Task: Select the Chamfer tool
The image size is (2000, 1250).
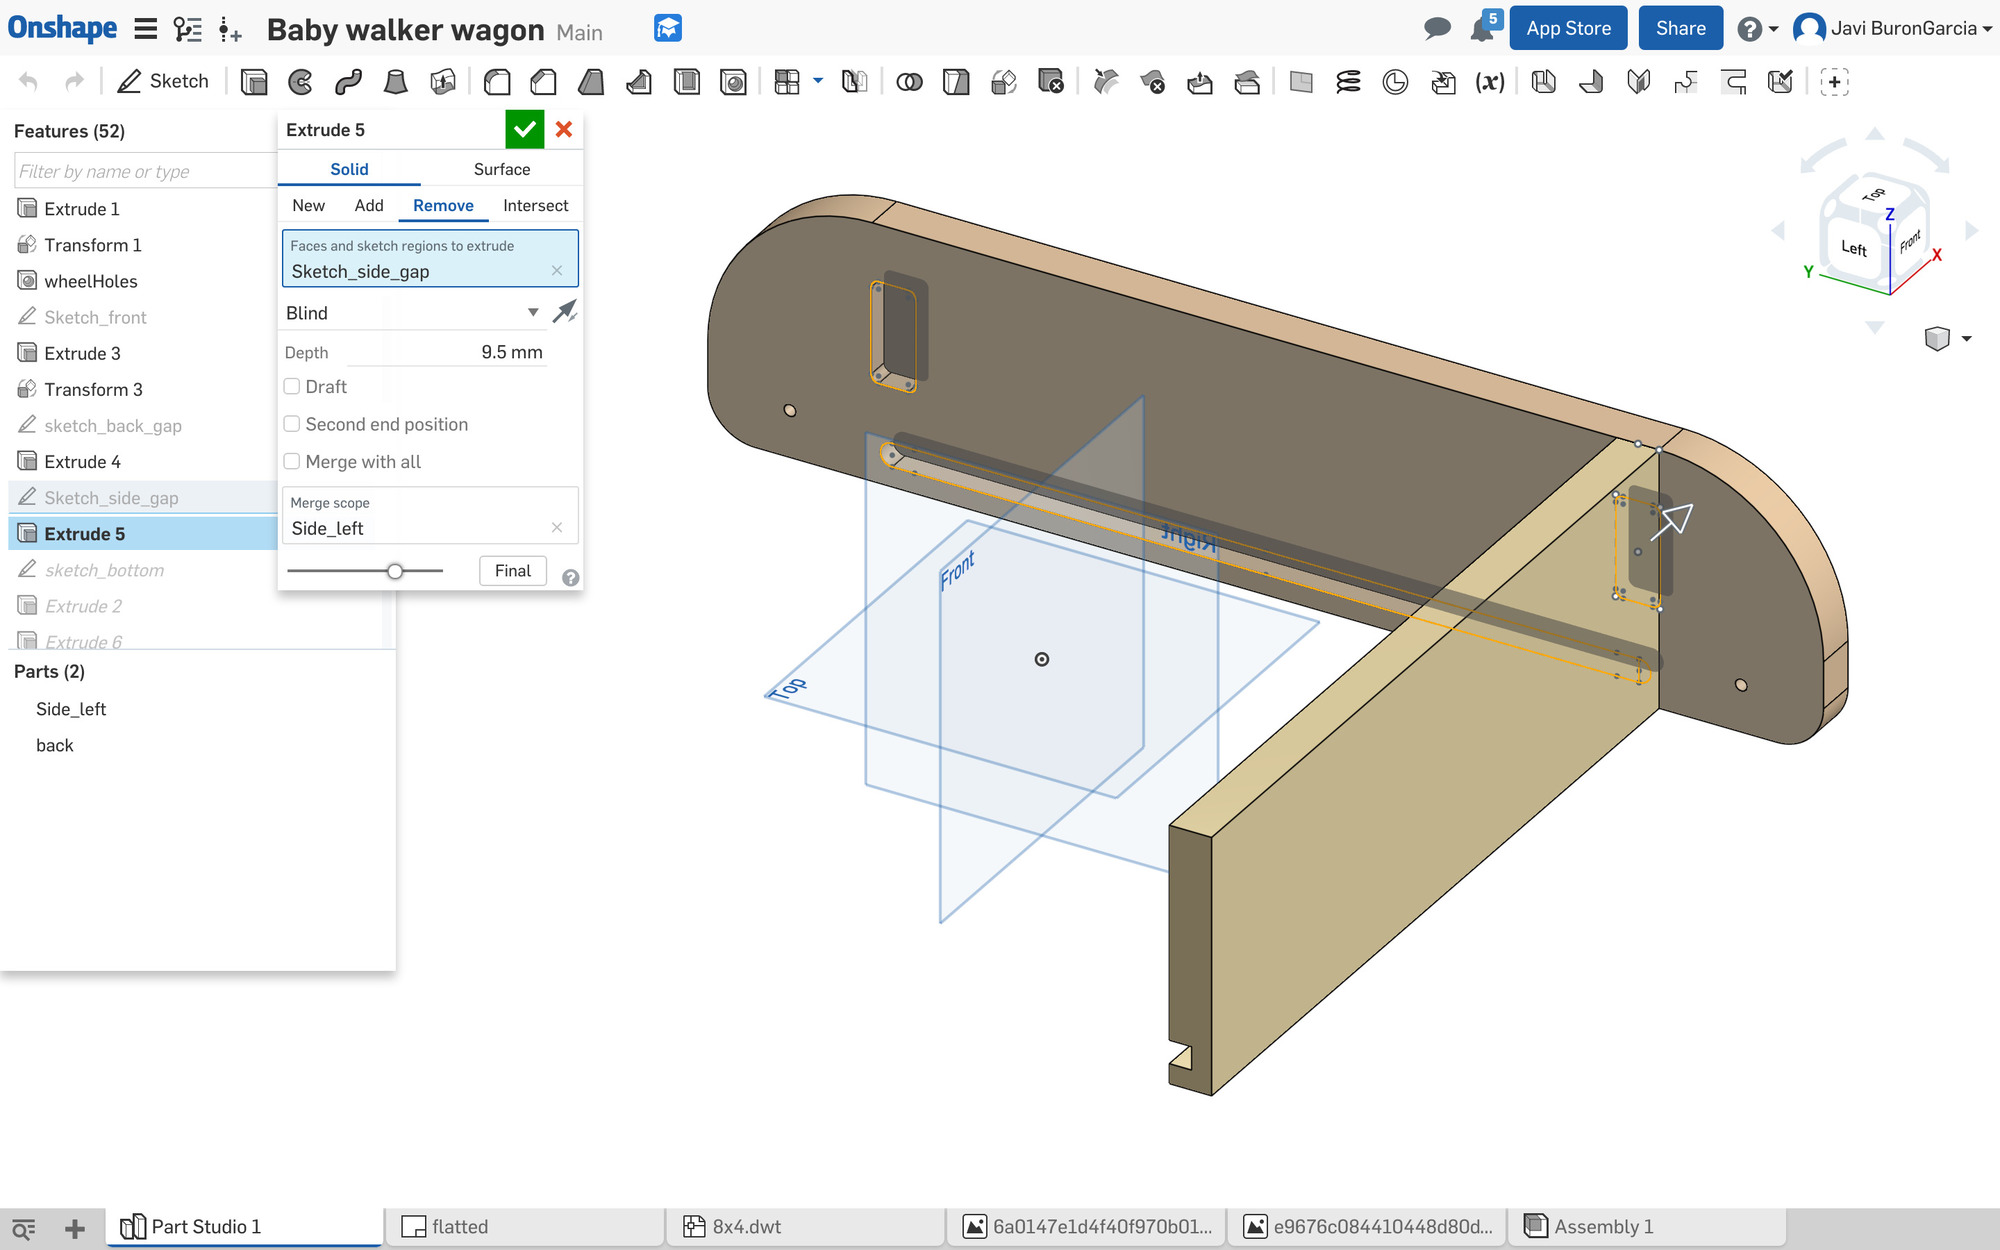Action: (x=544, y=82)
